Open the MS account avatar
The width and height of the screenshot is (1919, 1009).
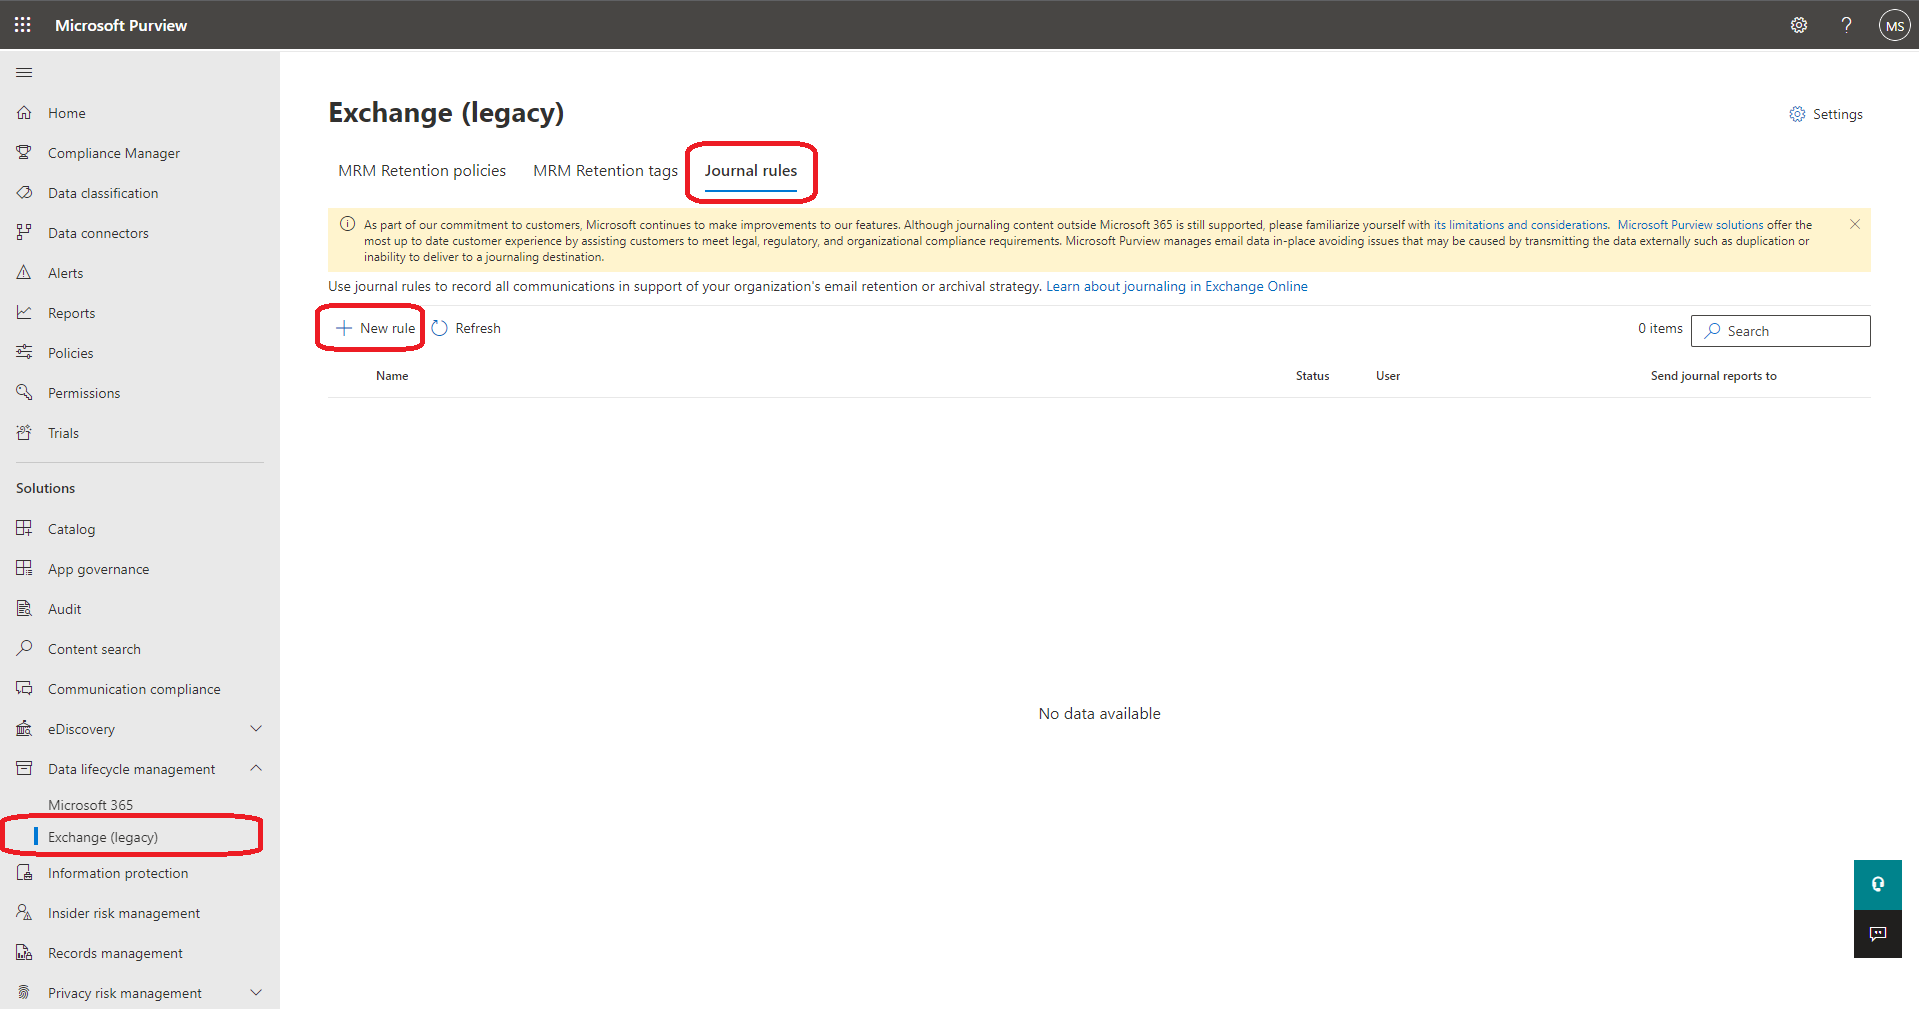(x=1894, y=26)
